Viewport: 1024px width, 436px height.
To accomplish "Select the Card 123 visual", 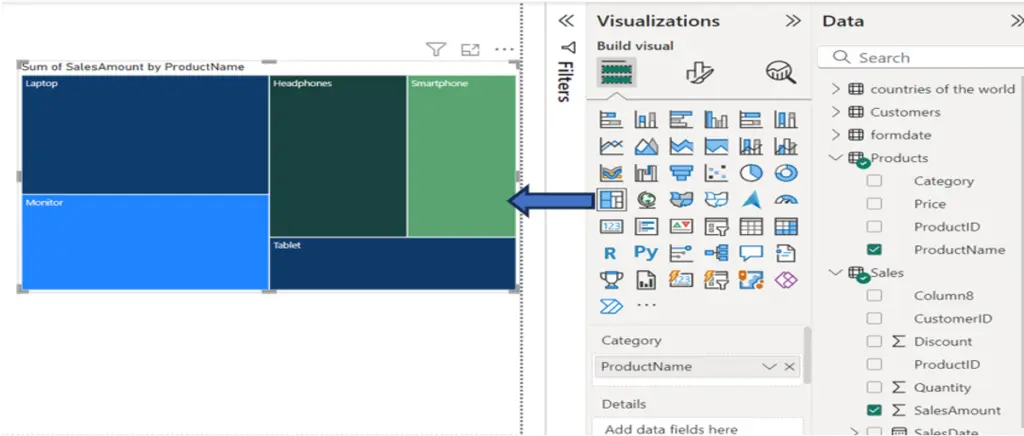I will (611, 226).
